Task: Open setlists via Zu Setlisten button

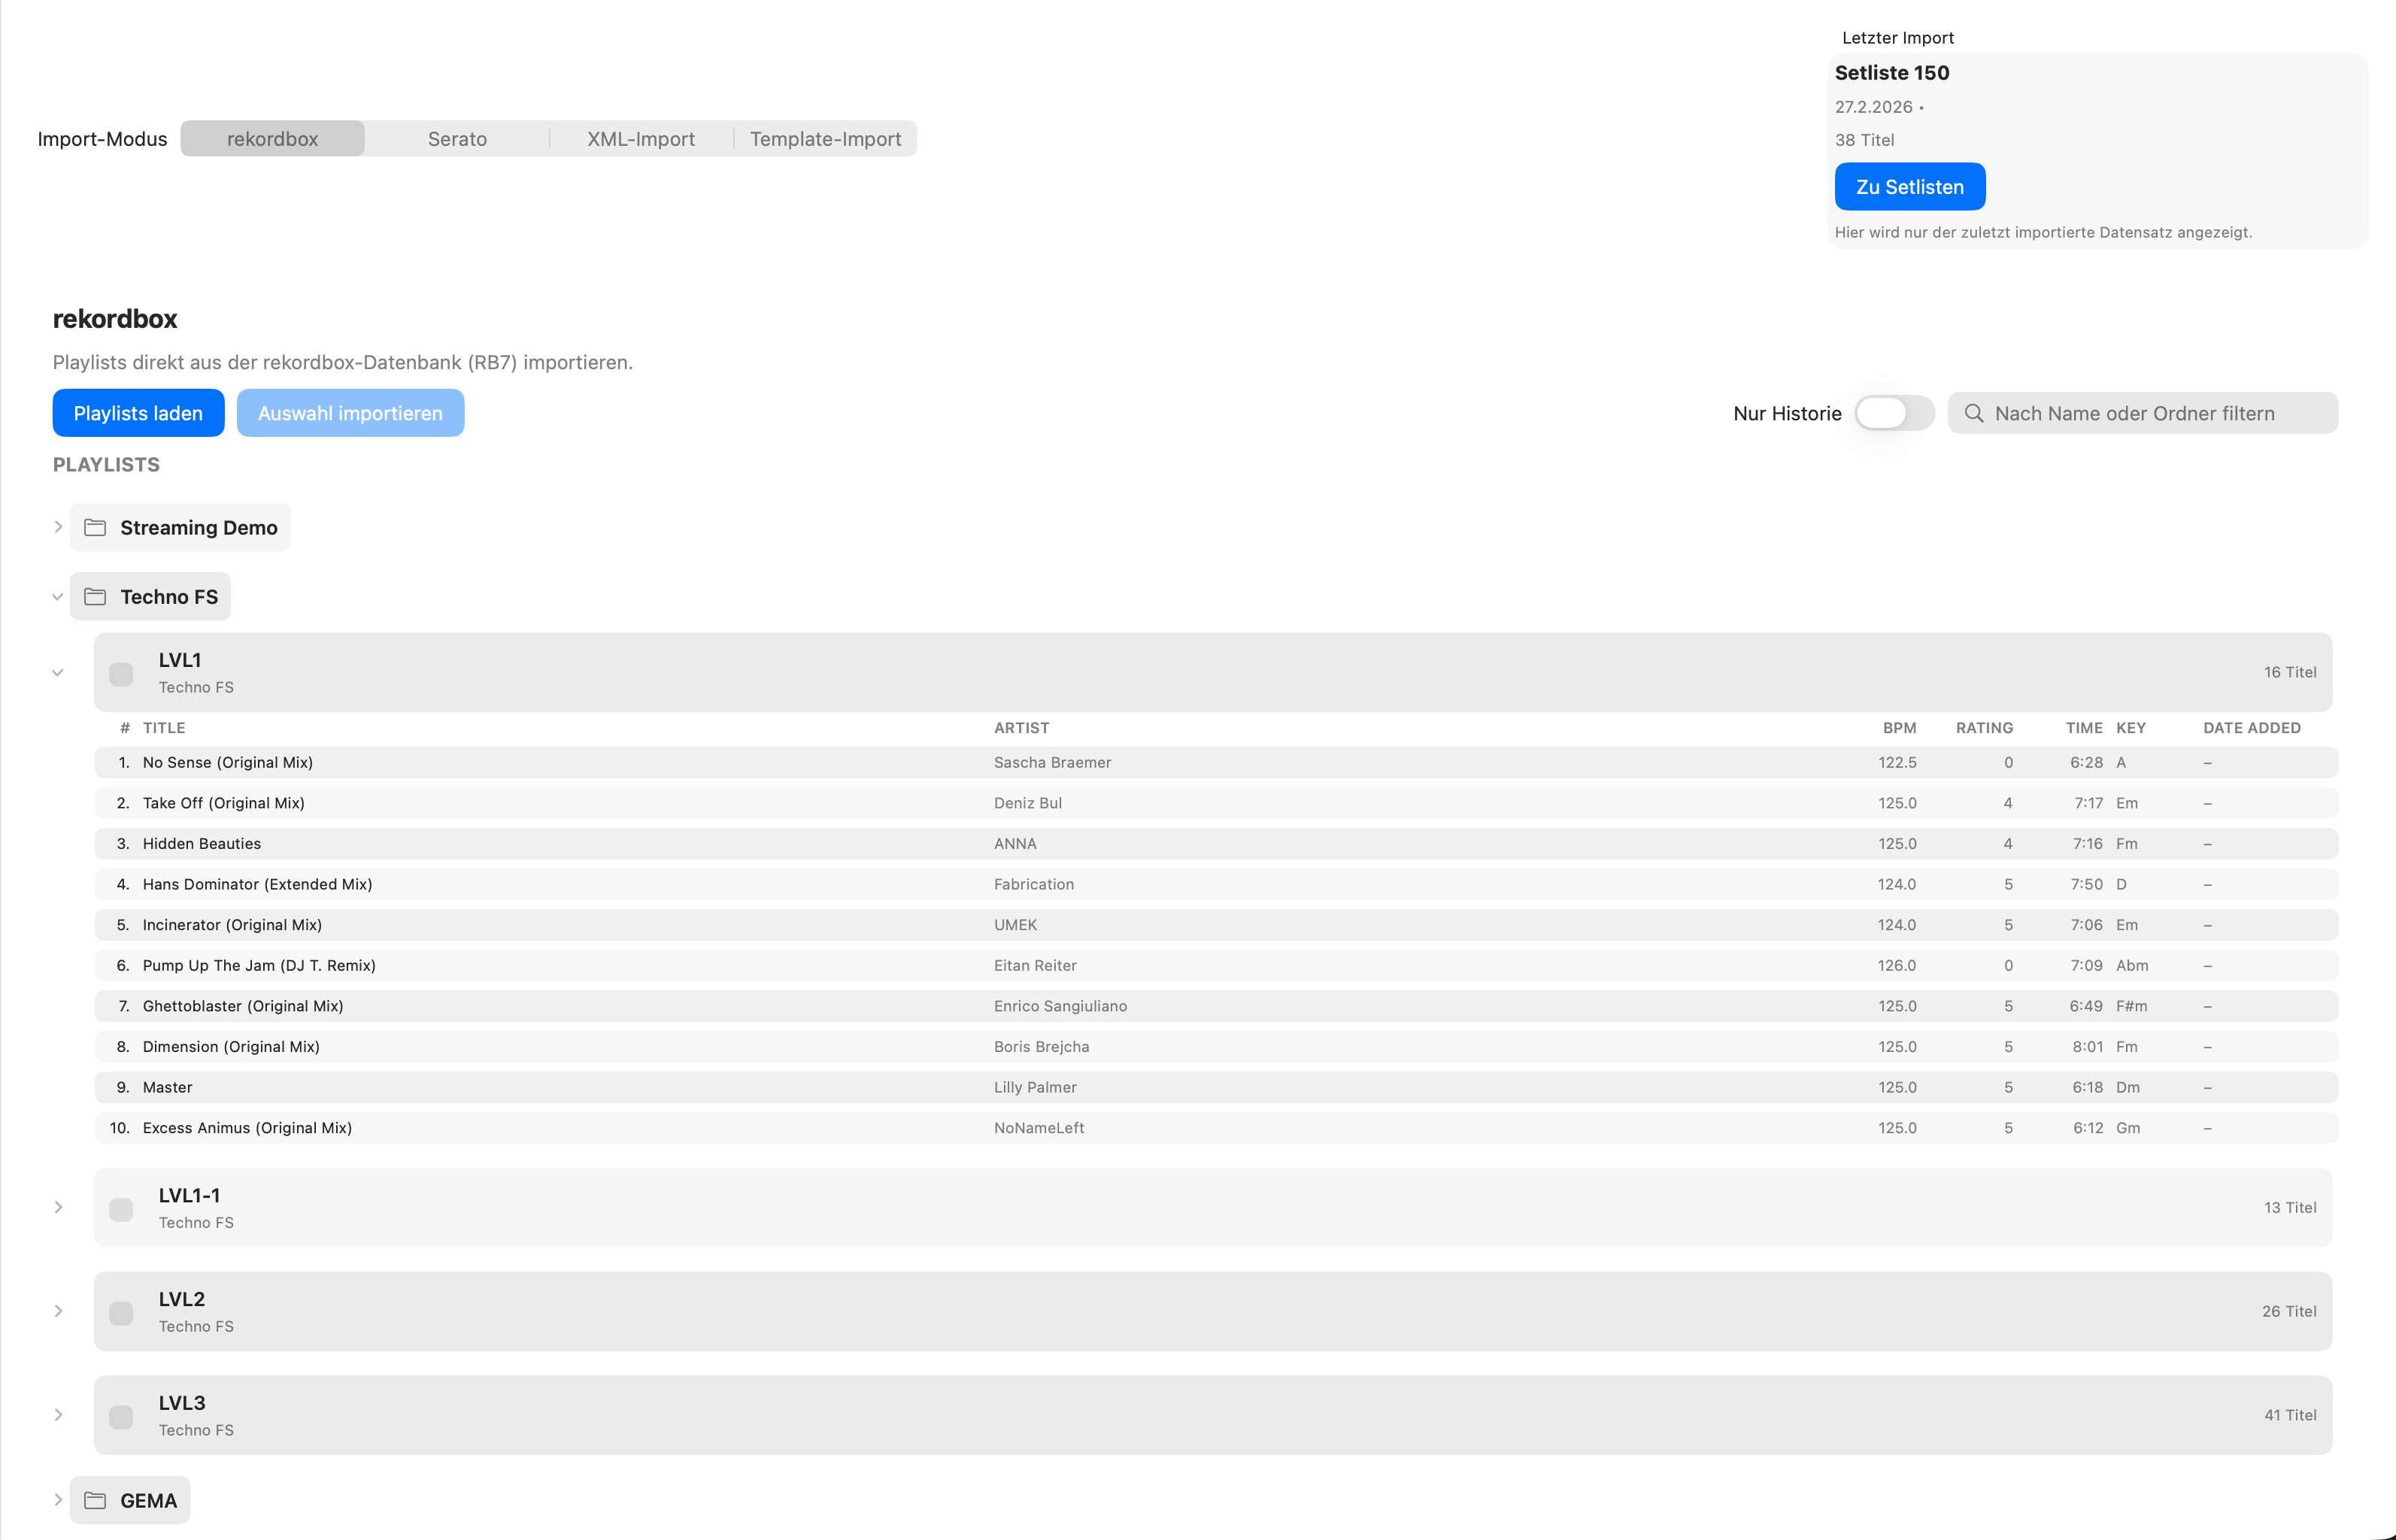Action: pyautogui.click(x=1909, y=186)
